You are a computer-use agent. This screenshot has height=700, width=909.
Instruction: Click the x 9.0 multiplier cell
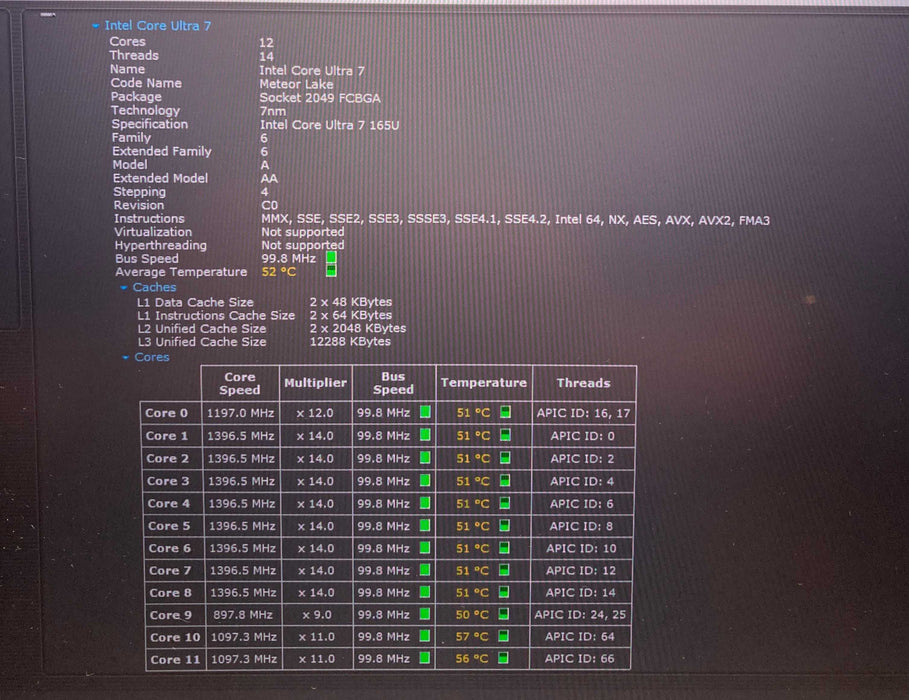tap(317, 615)
